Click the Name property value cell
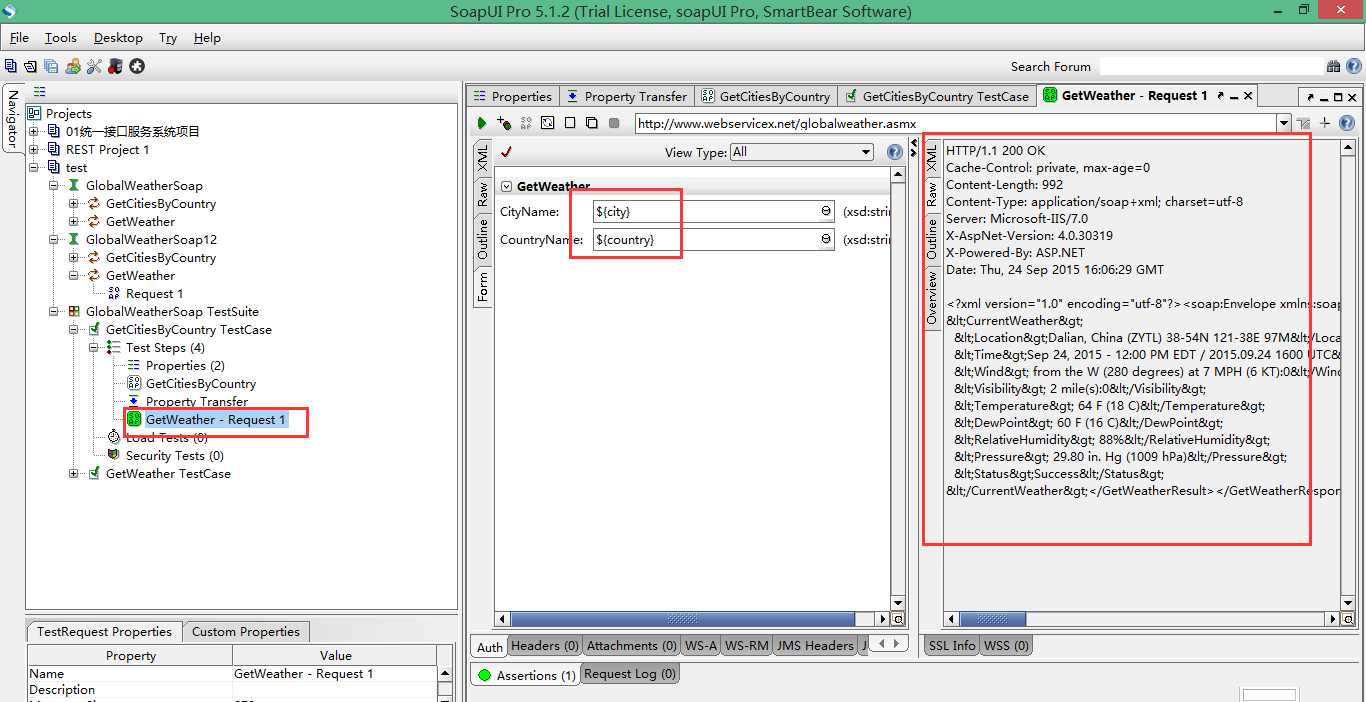This screenshot has width=1366, height=702. [335, 674]
